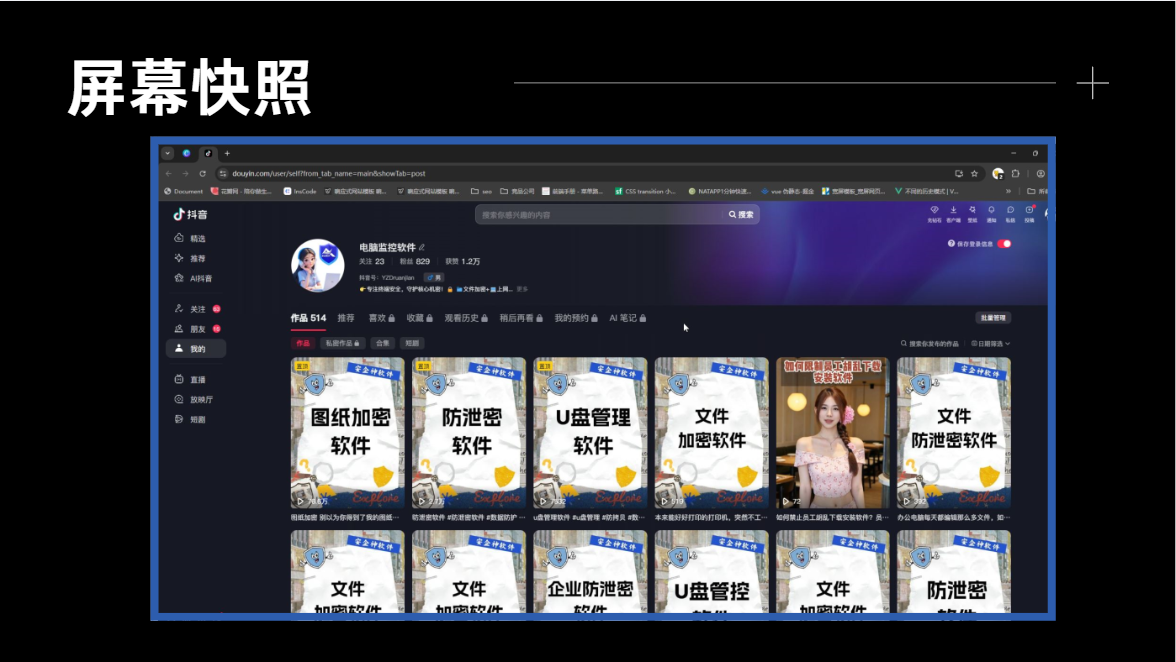This screenshot has width=1176, height=662.
Task: Open the 防泄密软件 video thumbnail
Action: point(469,433)
